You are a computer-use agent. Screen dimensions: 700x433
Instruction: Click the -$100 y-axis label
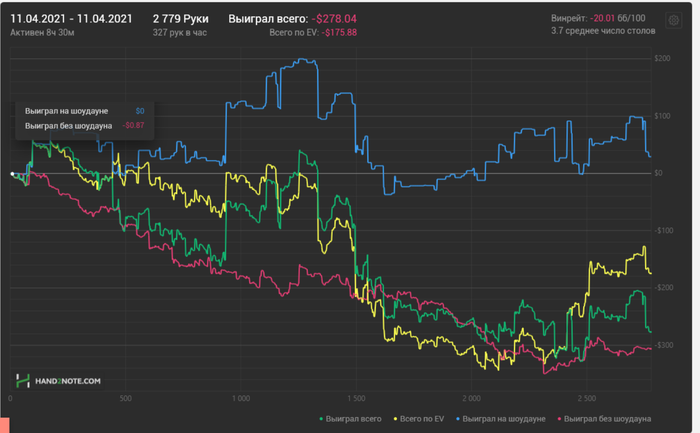tap(663, 230)
